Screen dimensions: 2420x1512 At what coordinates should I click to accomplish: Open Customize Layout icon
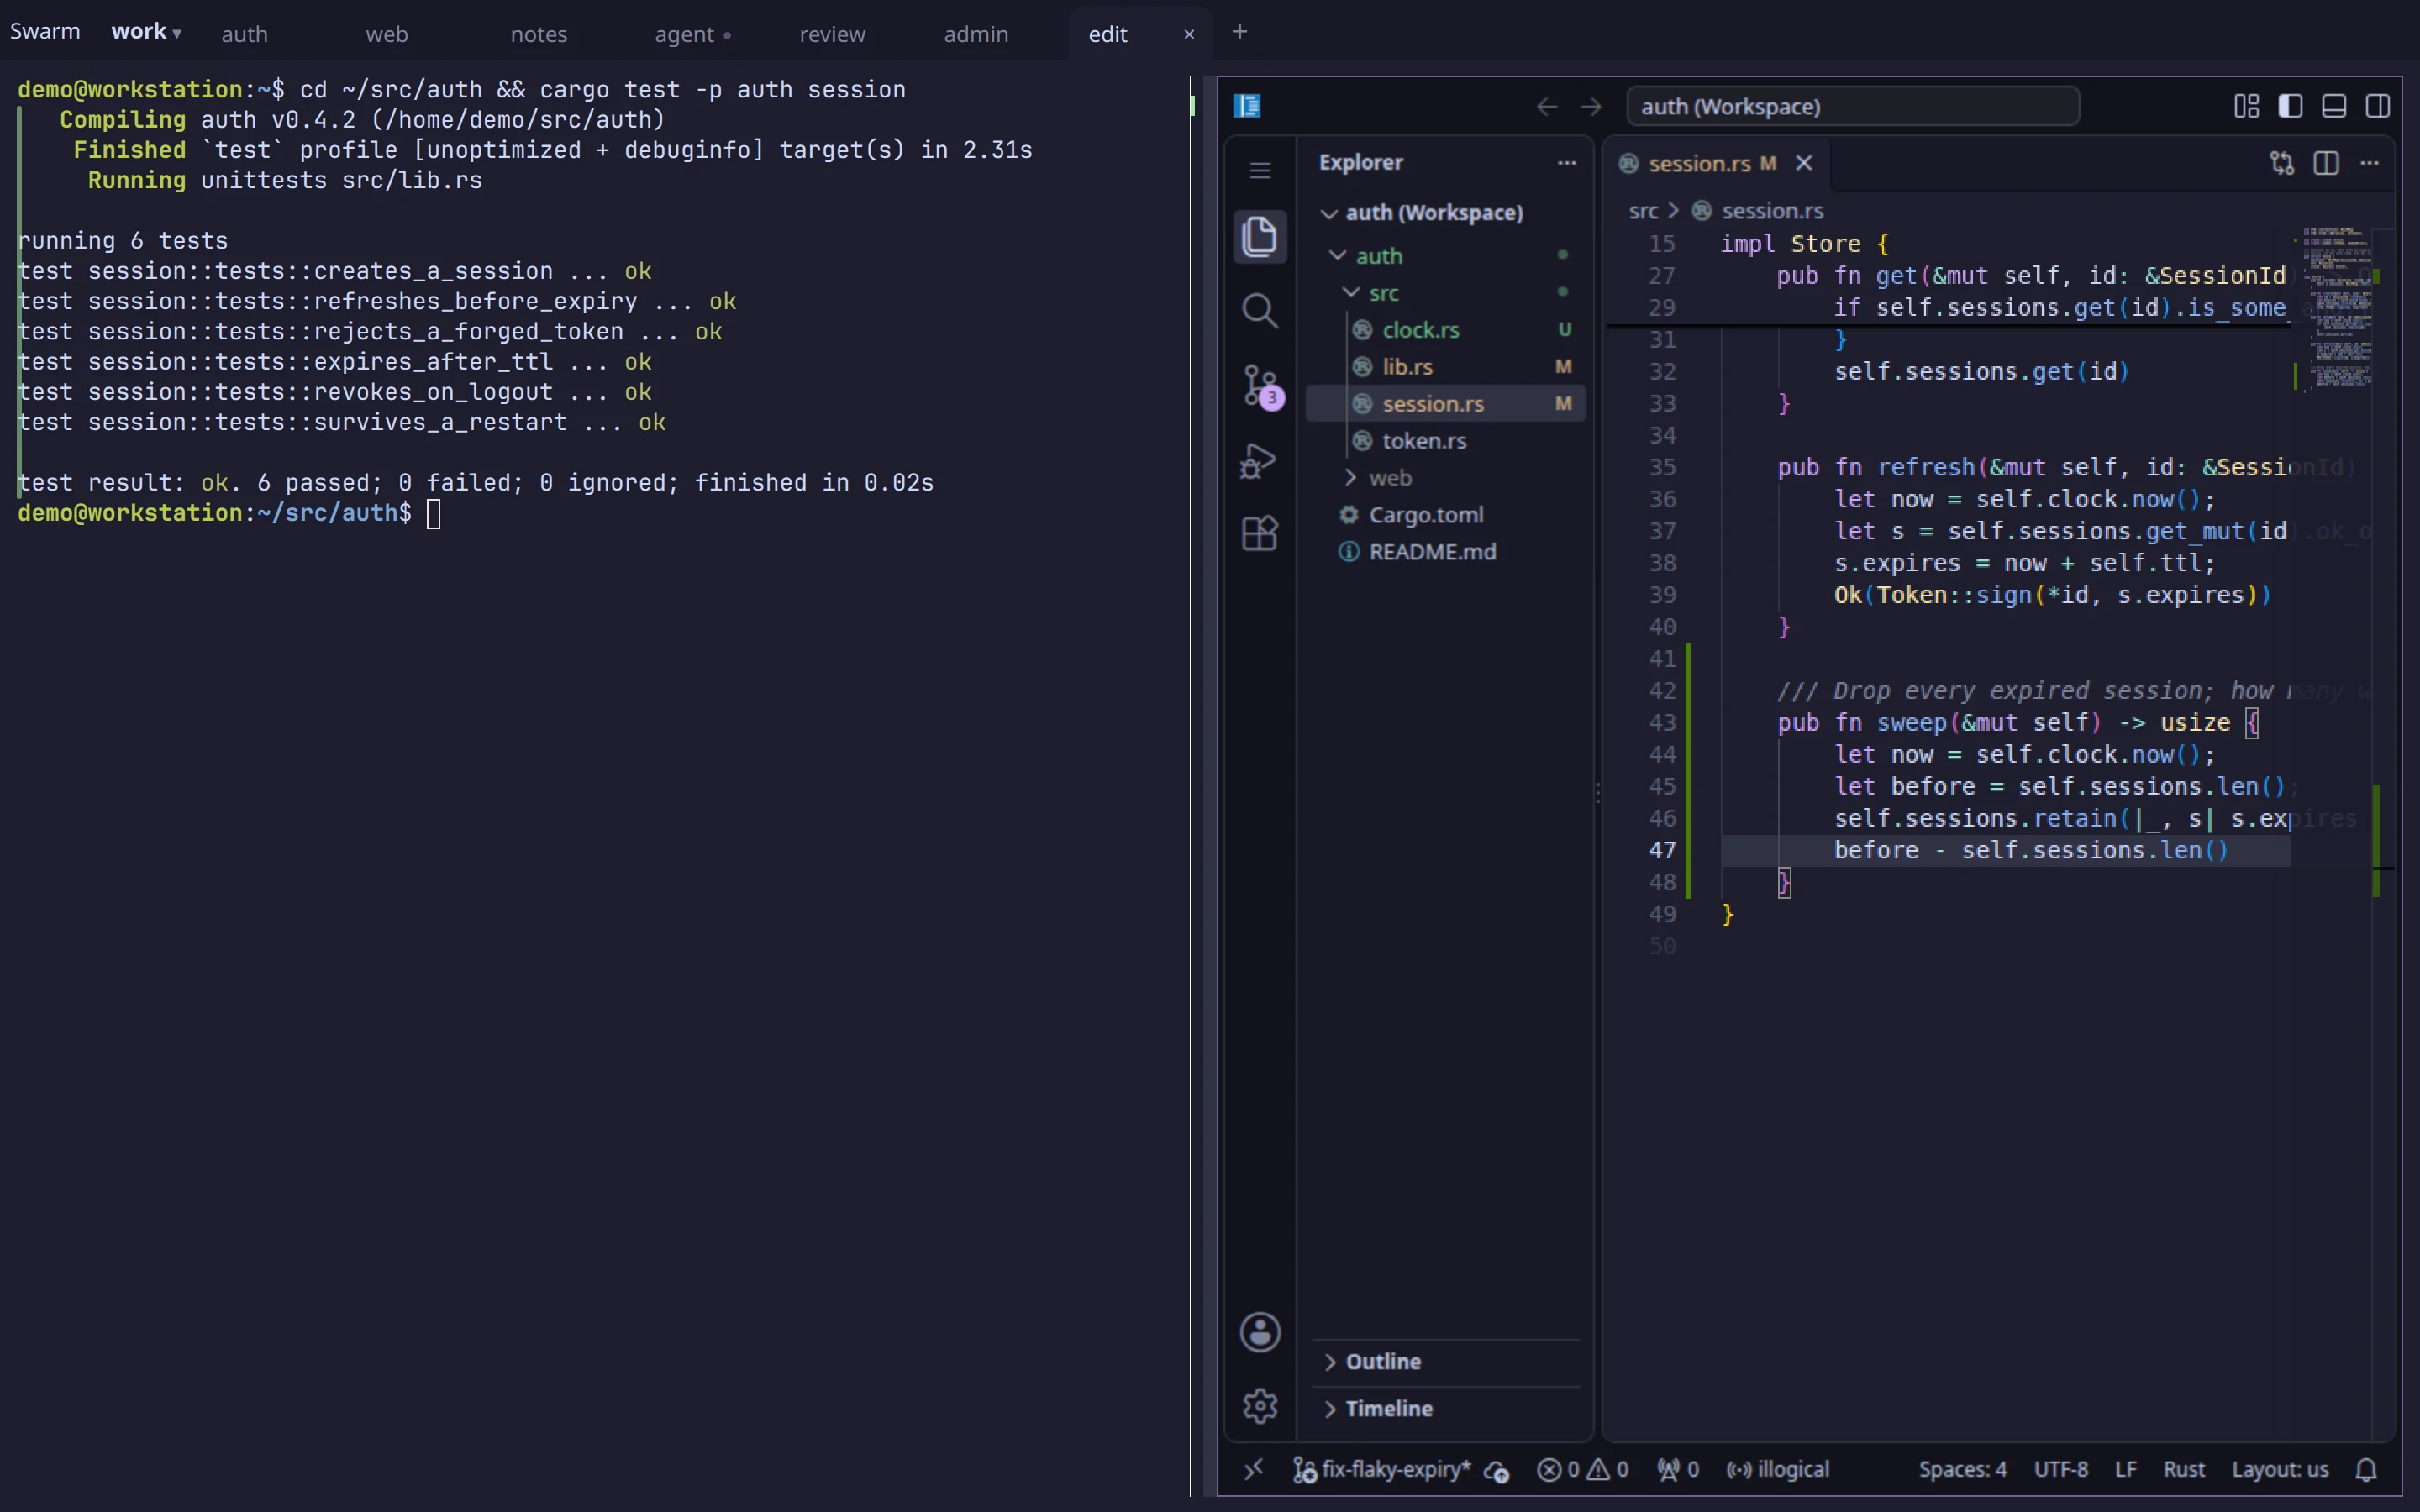click(2246, 106)
